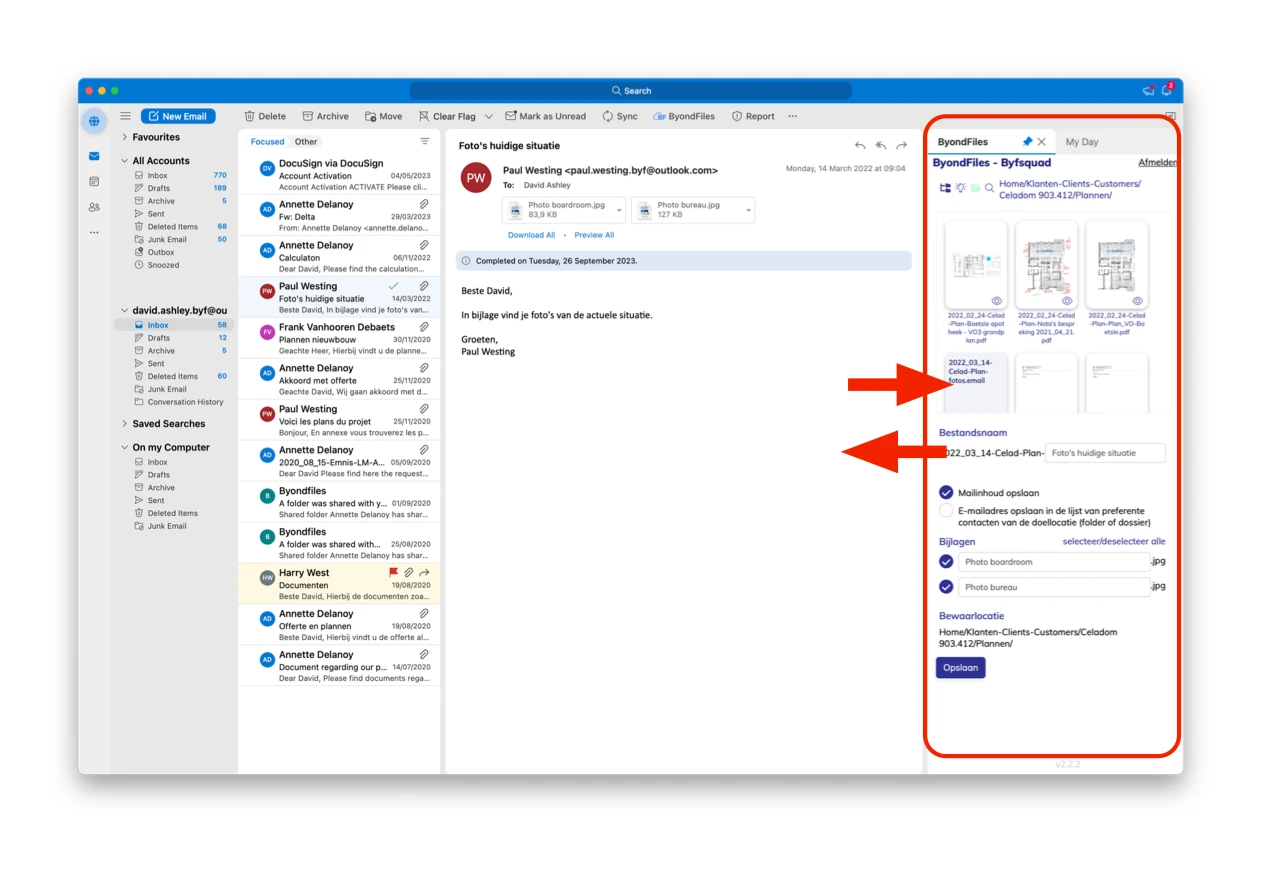Click the magnifier icon in ByondFiles panel
This screenshot has height=875, width=1262.
coord(989,188)
